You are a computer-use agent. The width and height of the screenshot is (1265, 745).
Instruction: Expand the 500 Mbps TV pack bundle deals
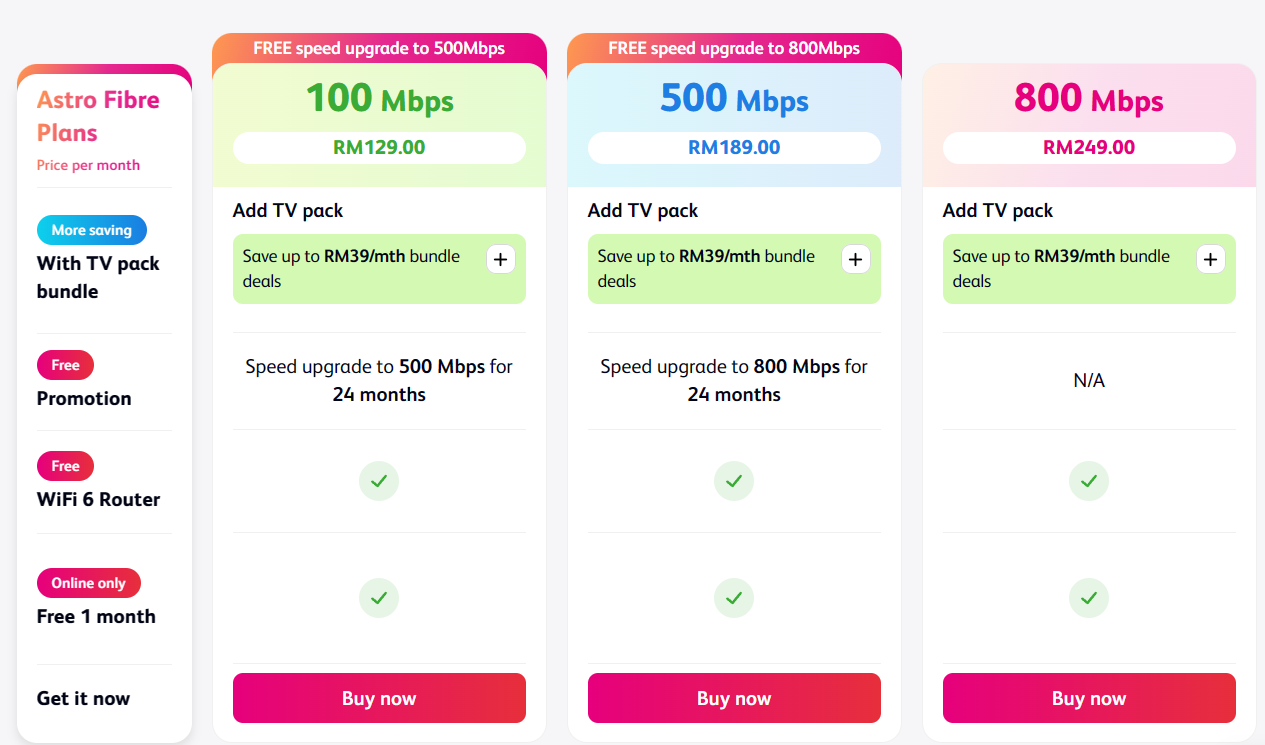[x=855, y=260]
